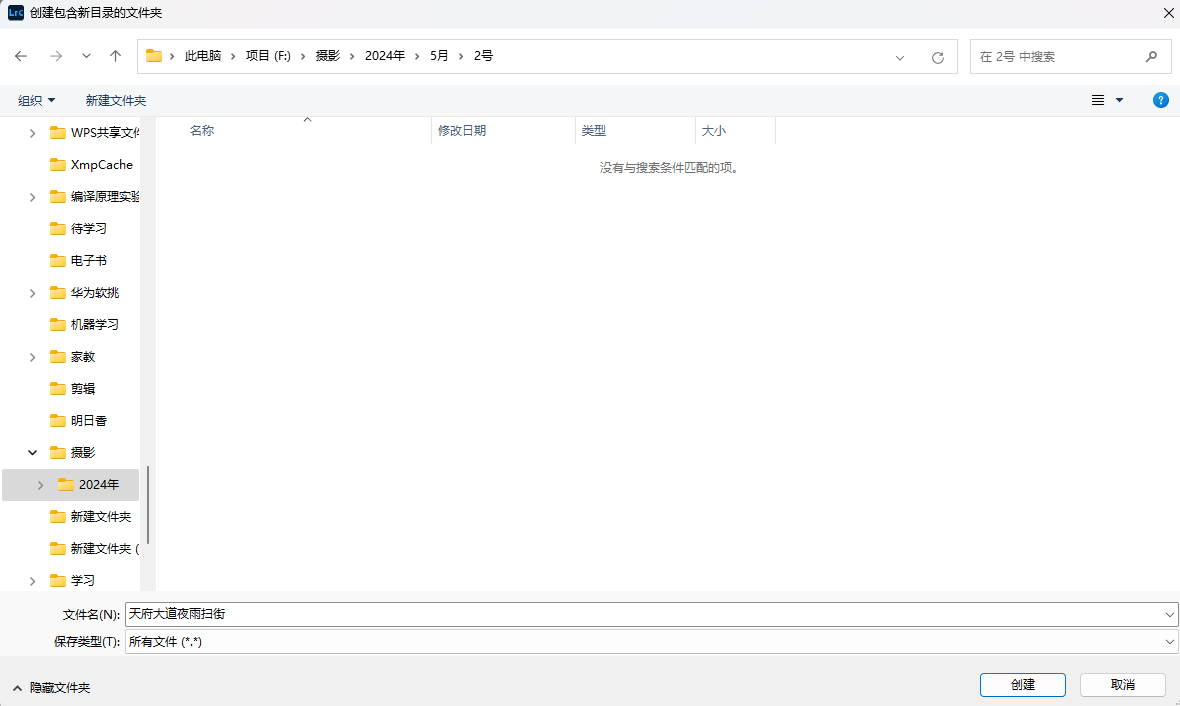Click the 创建 button
The width and height of the screenshot is (1180, 706).
coord(1022,685)
